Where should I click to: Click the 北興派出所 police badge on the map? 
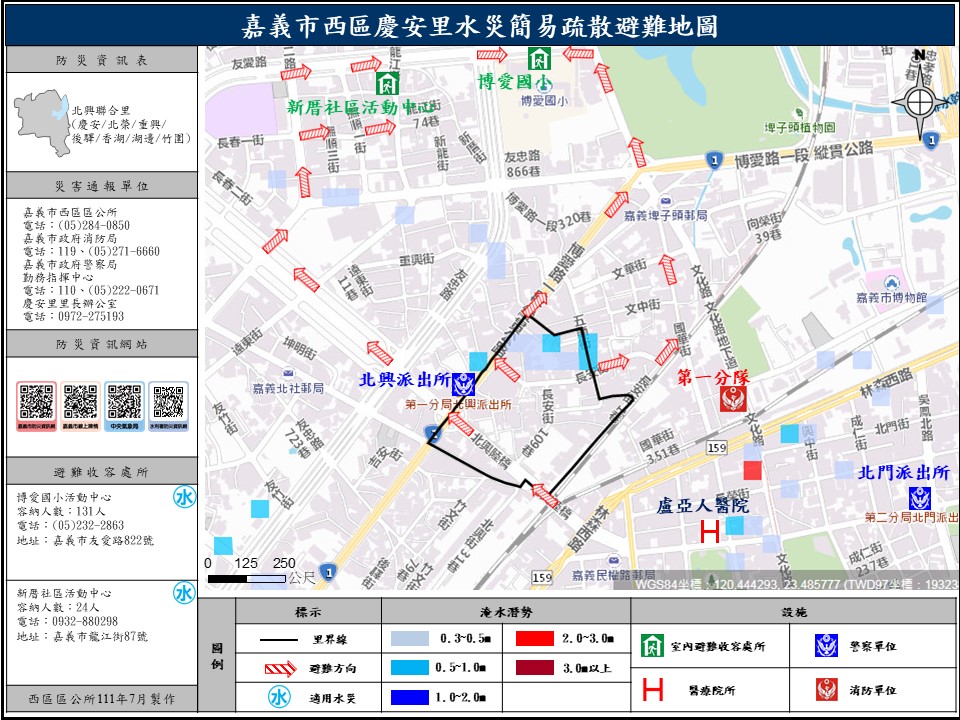(463, 383)
